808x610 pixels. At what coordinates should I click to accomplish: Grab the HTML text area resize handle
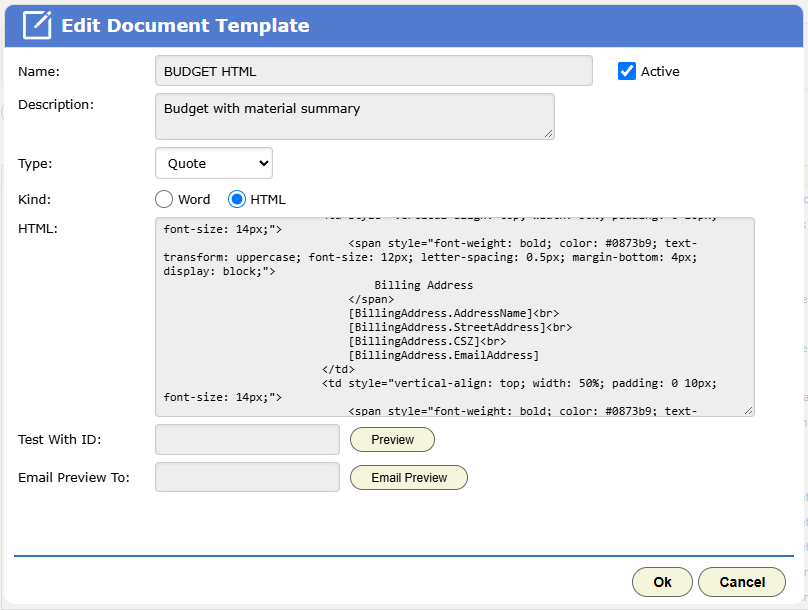749,411
